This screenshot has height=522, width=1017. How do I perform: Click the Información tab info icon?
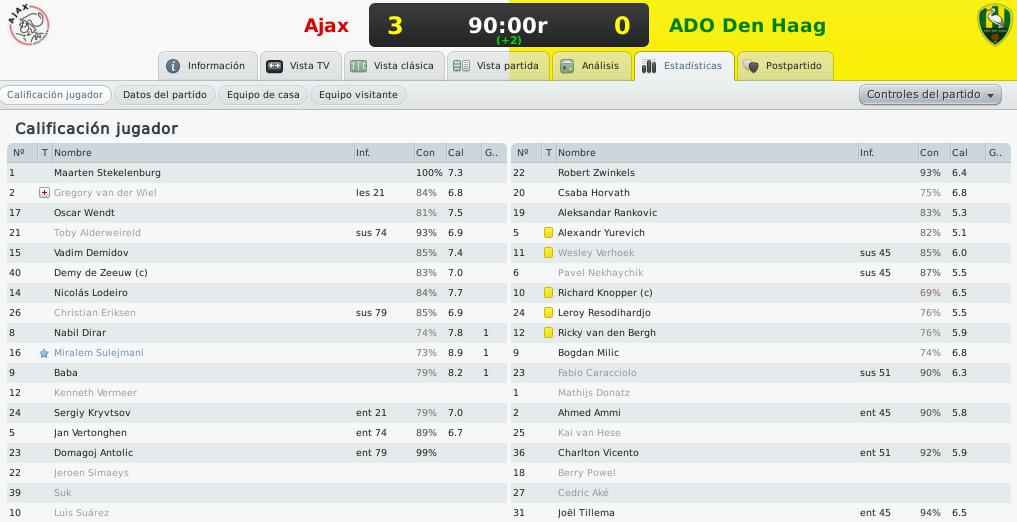pyautogui.click(x=173, y=66)
